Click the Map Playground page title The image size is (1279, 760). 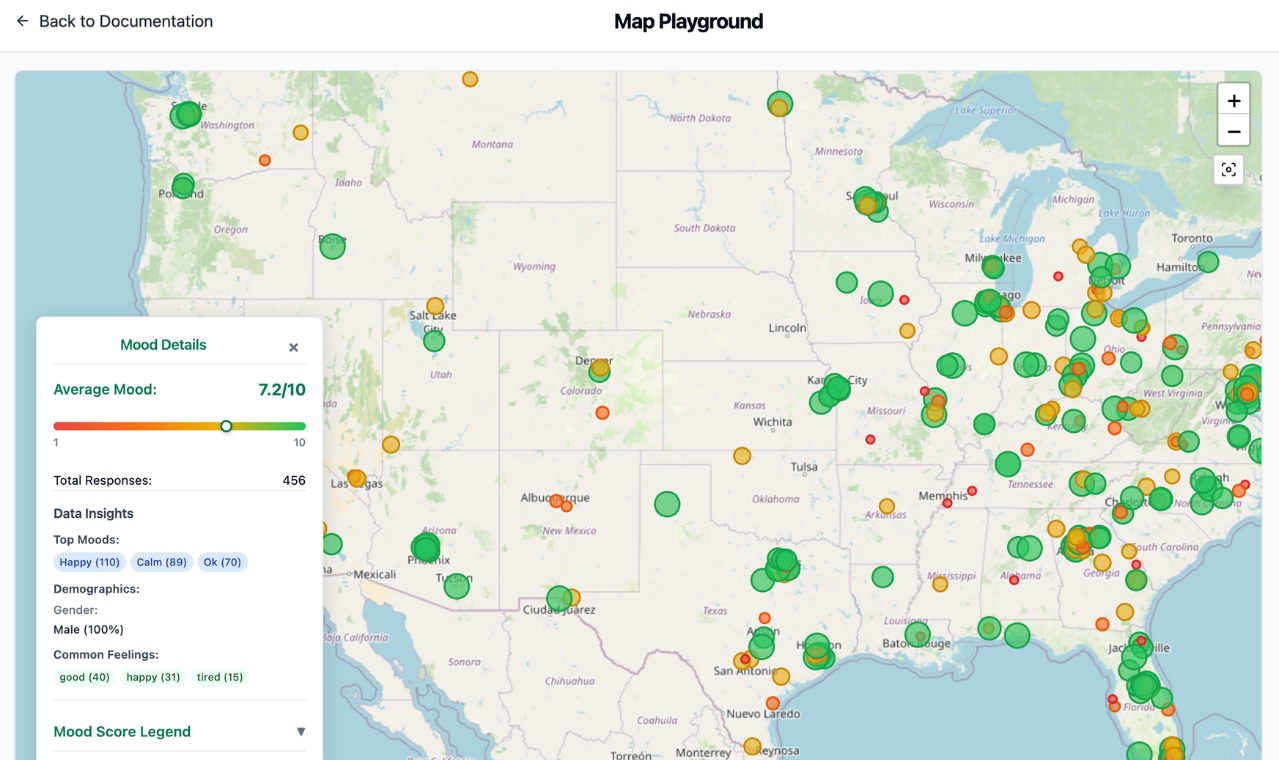click(689, 21)
